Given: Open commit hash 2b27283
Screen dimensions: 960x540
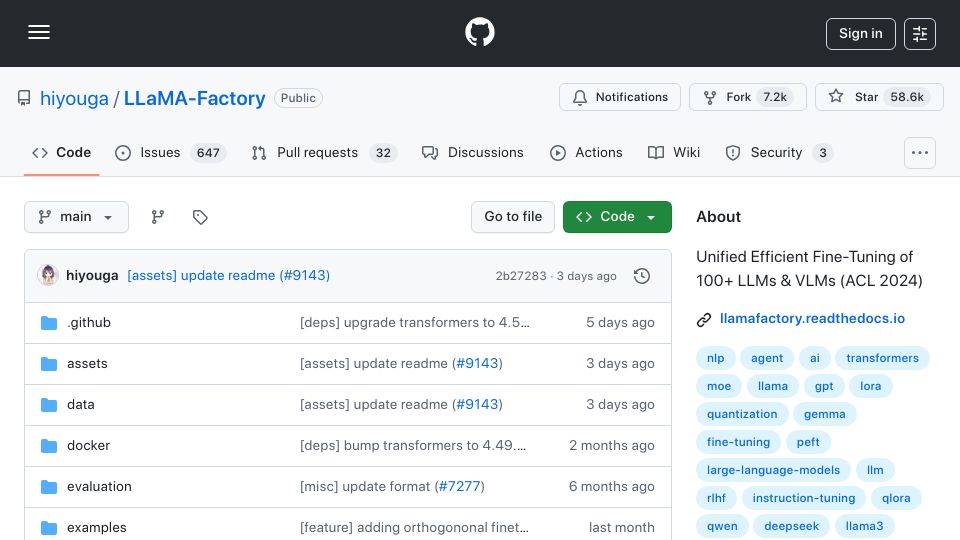Looking at the screenshot, I should (x=520, y=276).
